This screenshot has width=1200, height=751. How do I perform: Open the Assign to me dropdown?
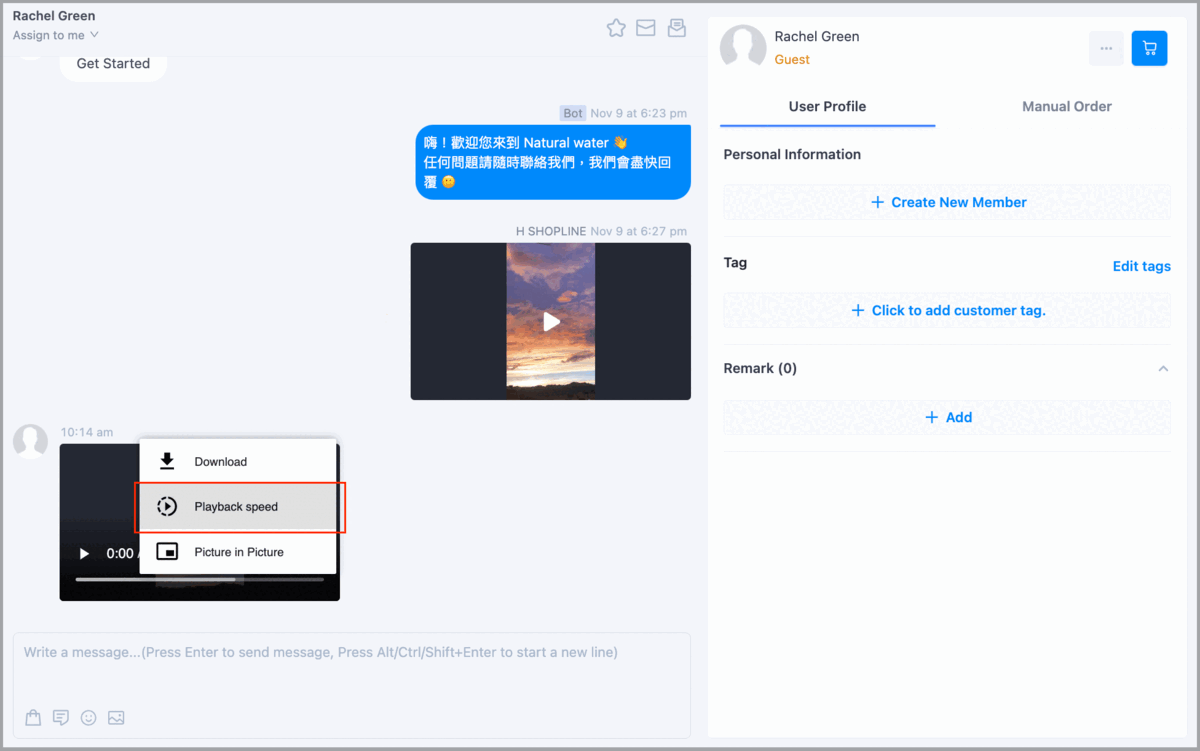pyautogui.click(x=56, y=35)
